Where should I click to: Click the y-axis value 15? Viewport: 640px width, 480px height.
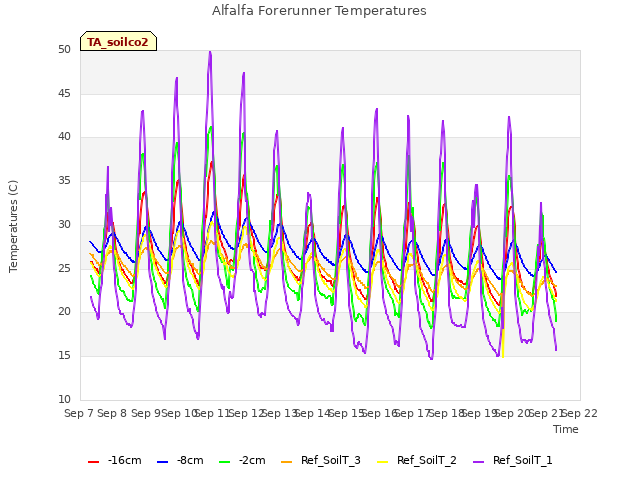[x=64, y=356]
